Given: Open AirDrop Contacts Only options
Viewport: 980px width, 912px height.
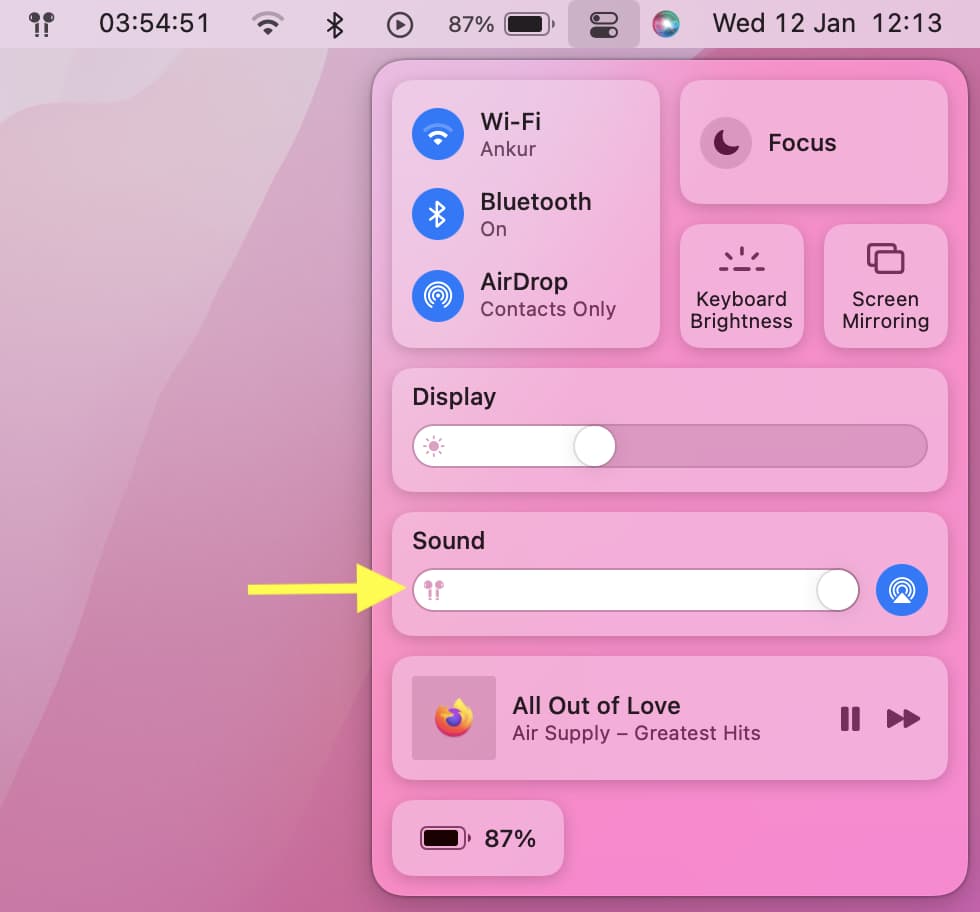Looking at the screenshot, I should click(x=548, y=295).
